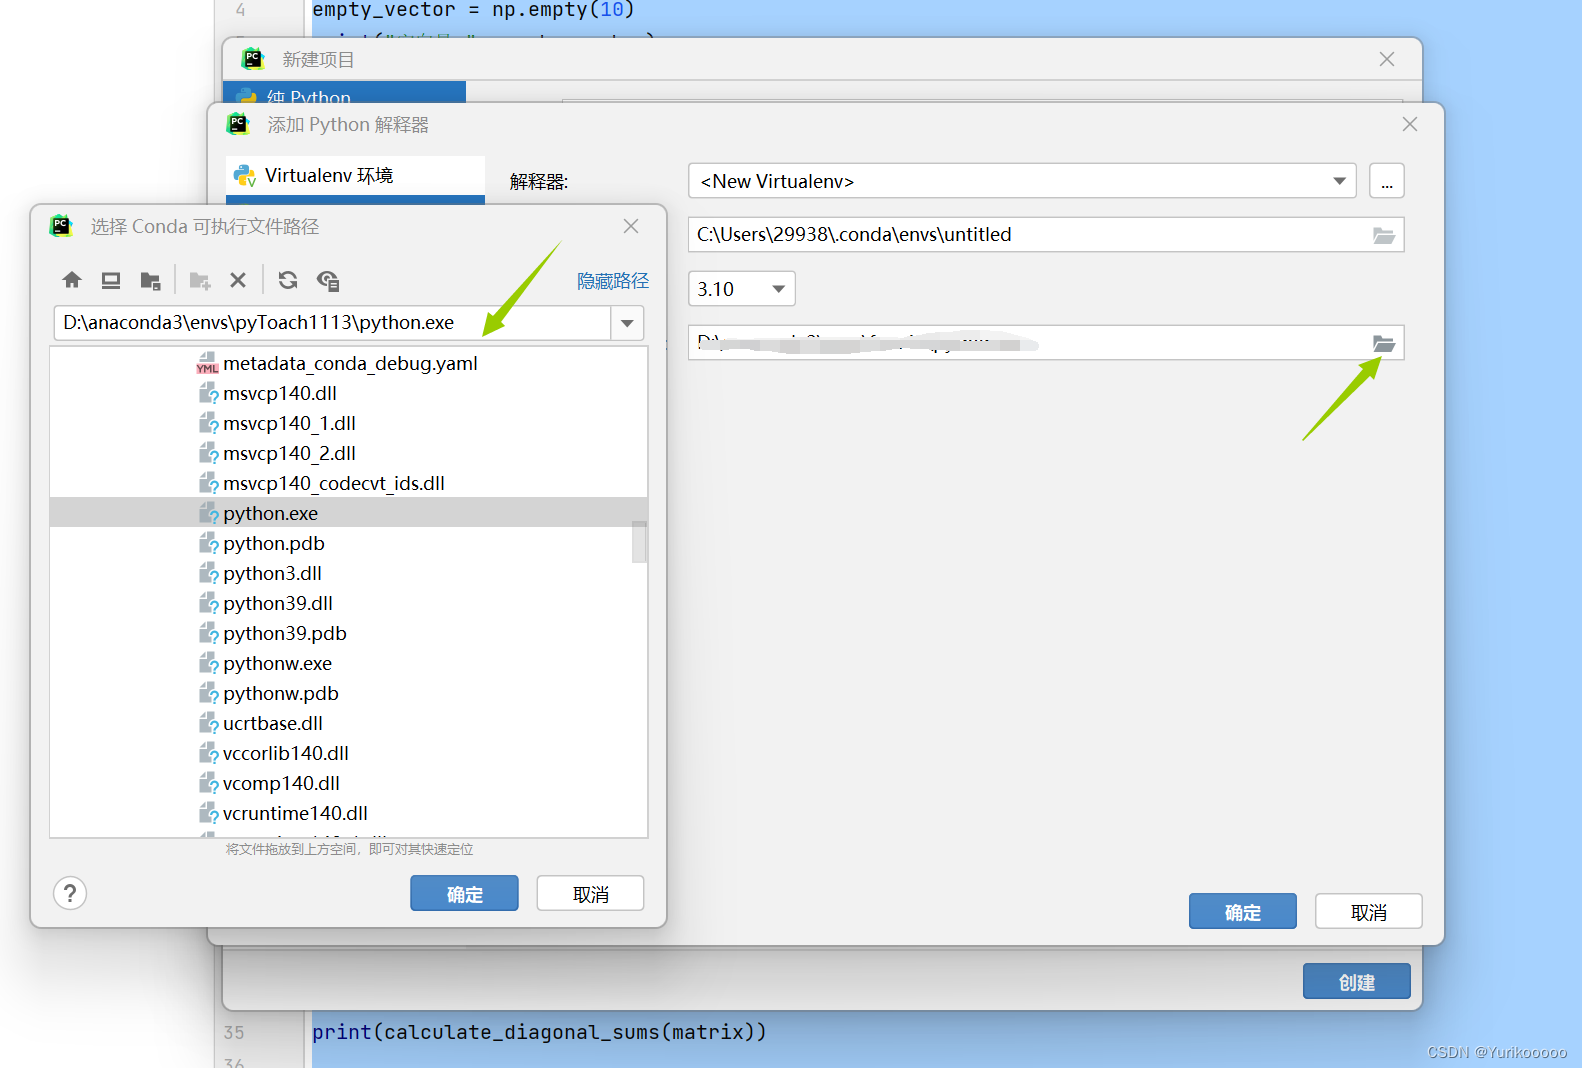Open the Python version 3.10 dropdown

(x=742, y=289)
